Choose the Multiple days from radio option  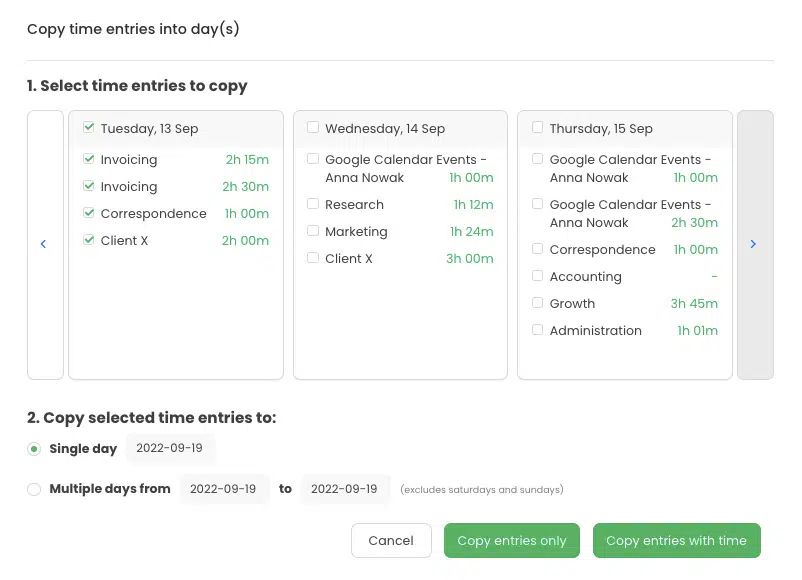(x=34, y=489)
